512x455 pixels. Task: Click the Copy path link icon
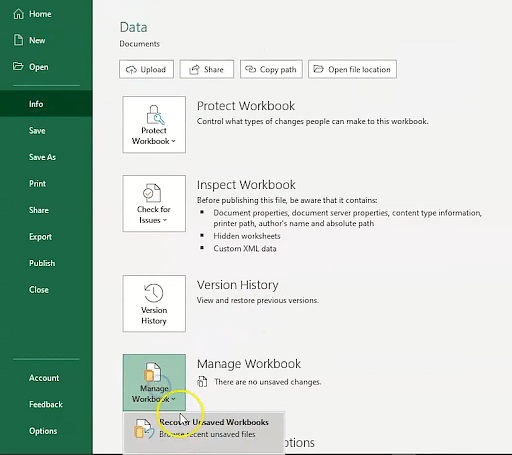[250, 69]
